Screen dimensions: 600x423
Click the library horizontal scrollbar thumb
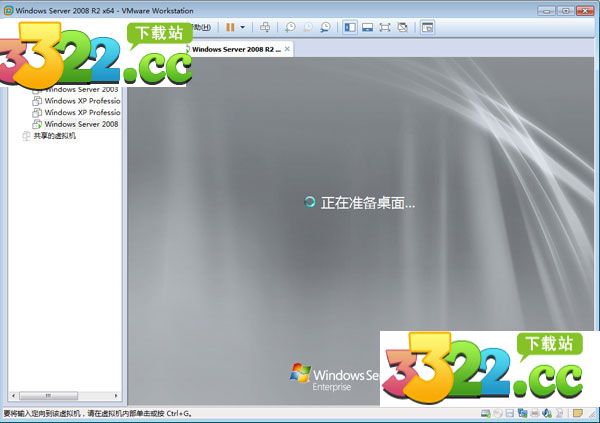pyautogui.click(x=49, y=395)
